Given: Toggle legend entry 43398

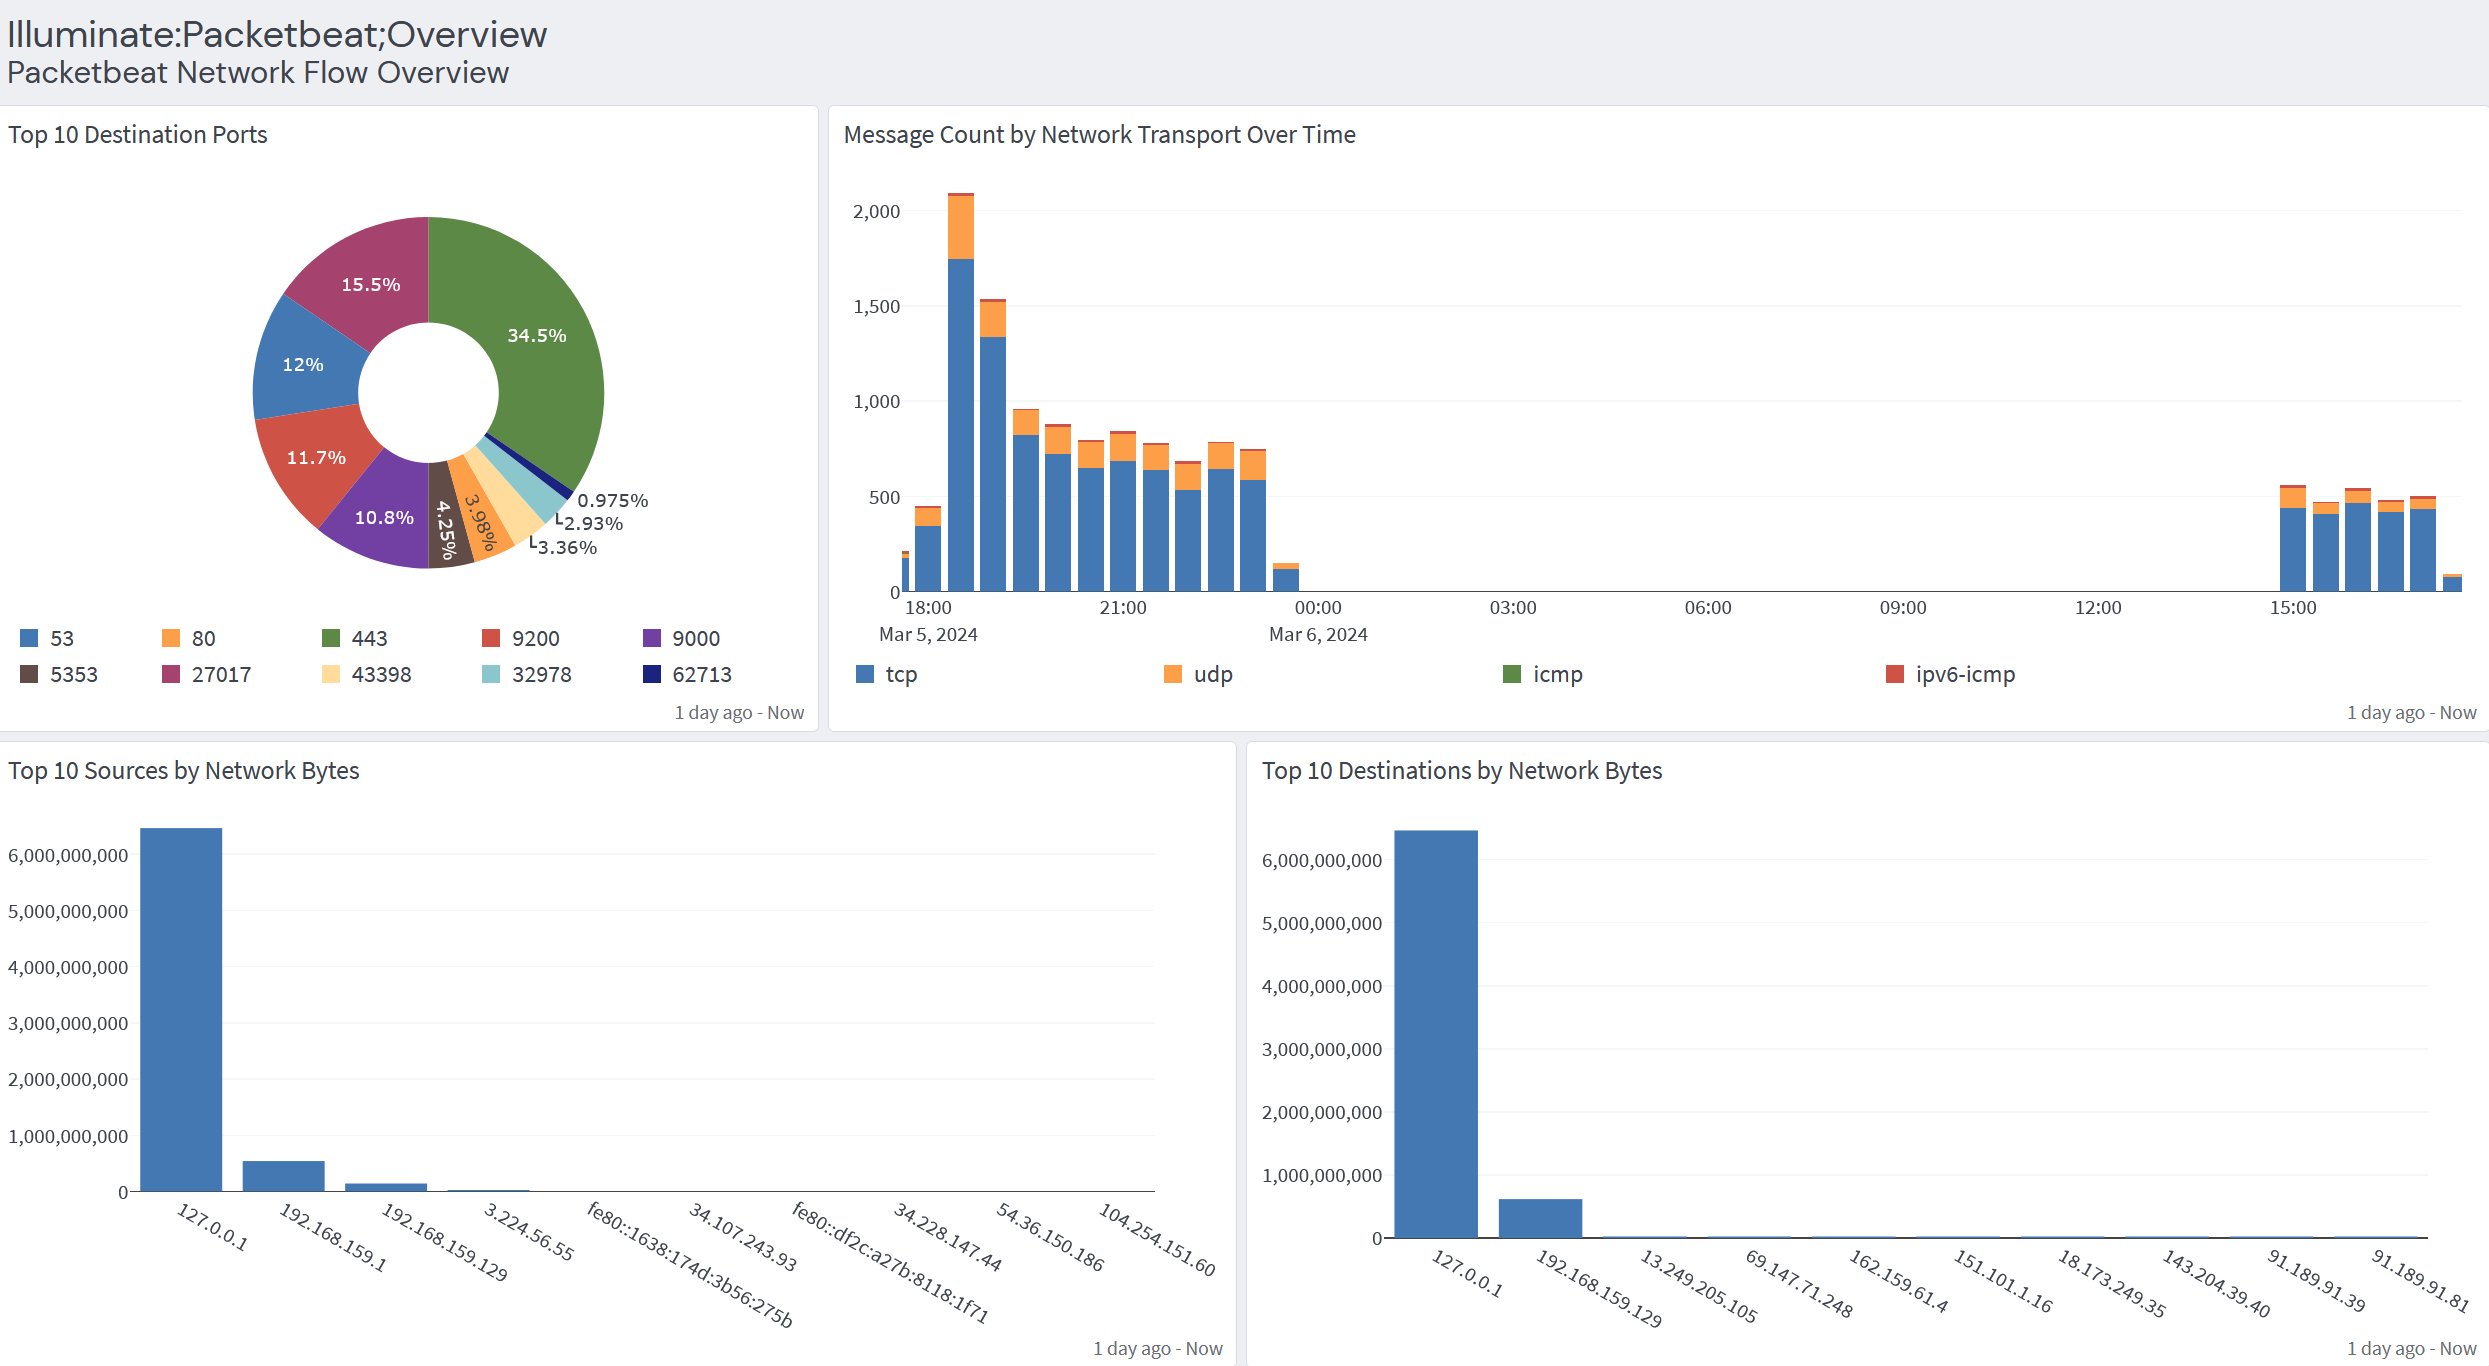Looking at the screenshot, I should [x=366, y=674].
